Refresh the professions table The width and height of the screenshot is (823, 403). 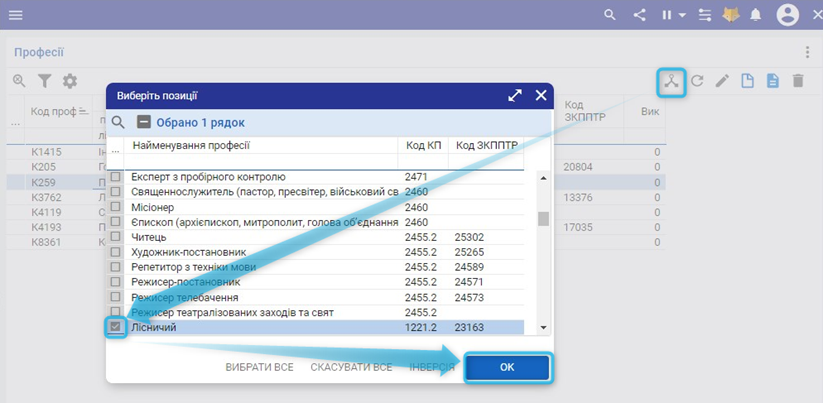698,81
